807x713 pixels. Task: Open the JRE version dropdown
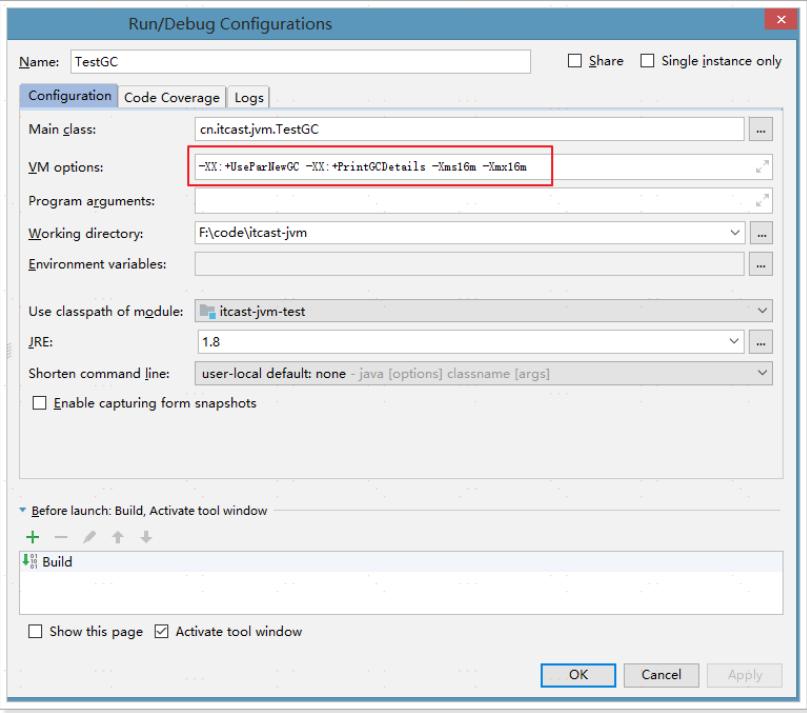coord(736,342)
